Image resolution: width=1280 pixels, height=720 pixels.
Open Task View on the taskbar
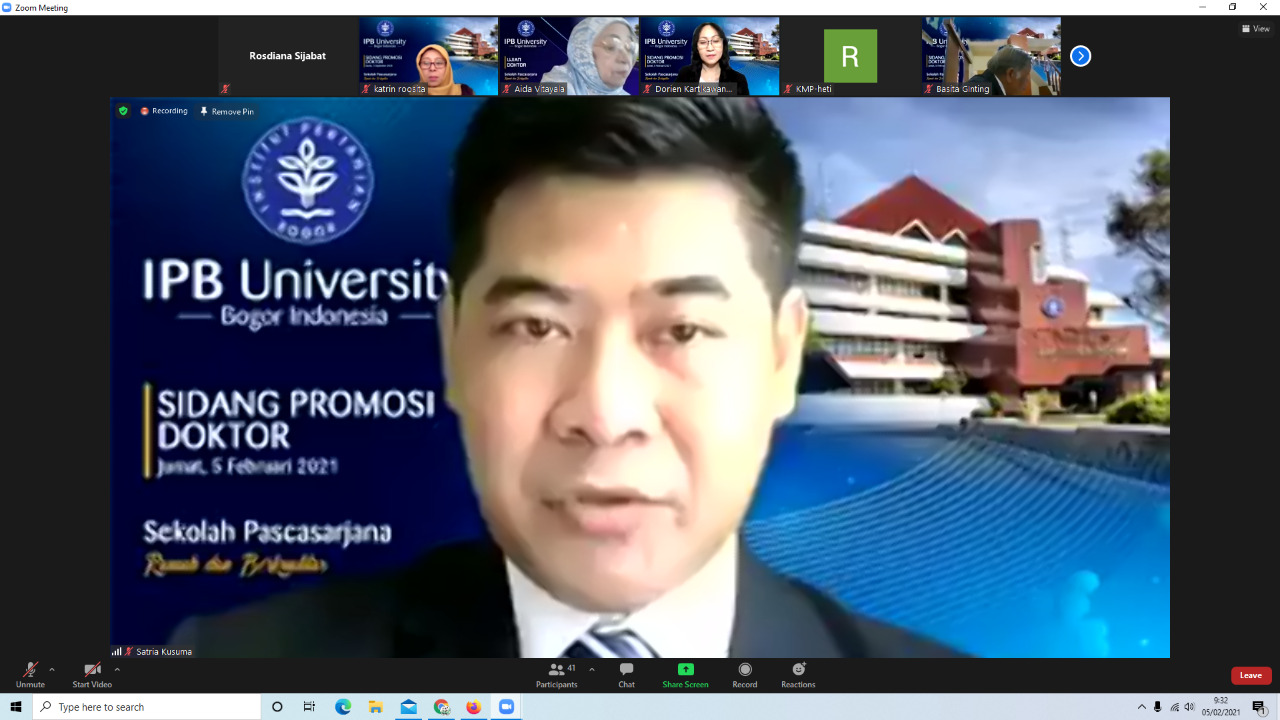click(x=309, y=707)
